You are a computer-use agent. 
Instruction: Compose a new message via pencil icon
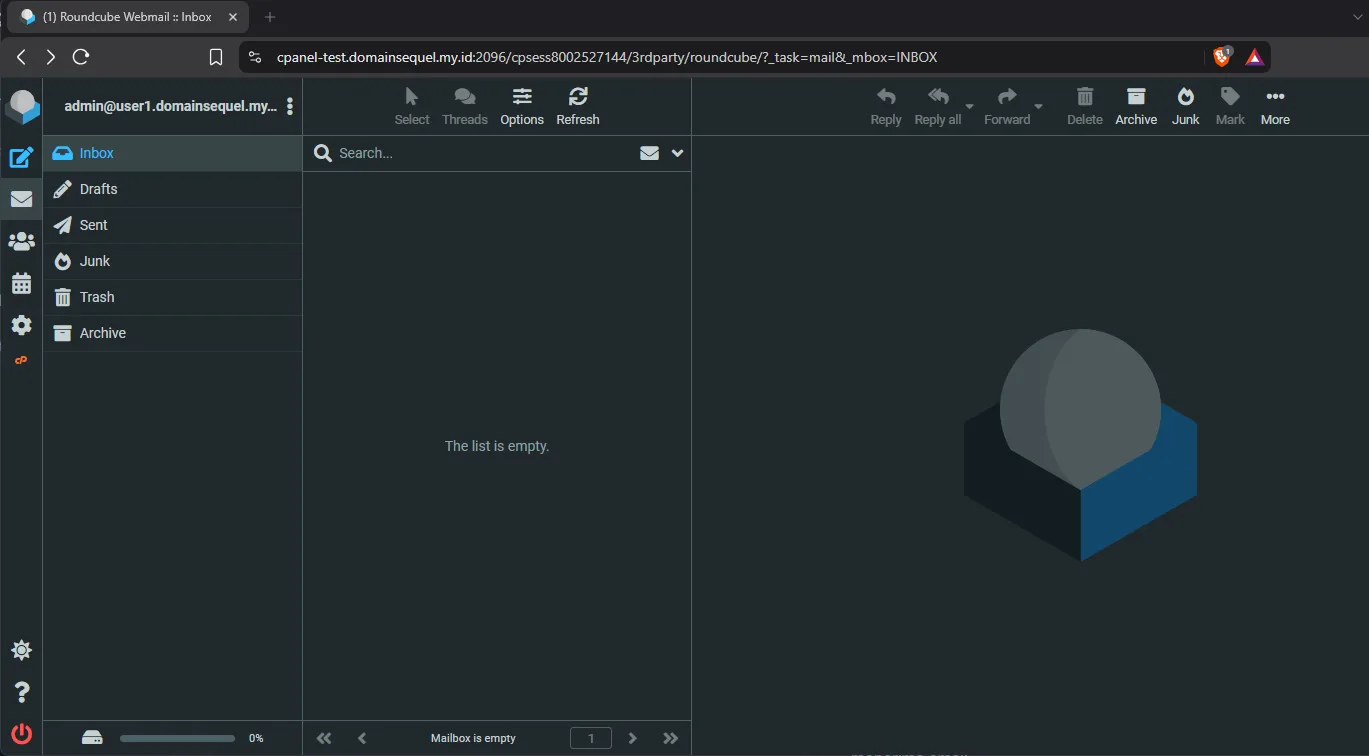point(21,157)
